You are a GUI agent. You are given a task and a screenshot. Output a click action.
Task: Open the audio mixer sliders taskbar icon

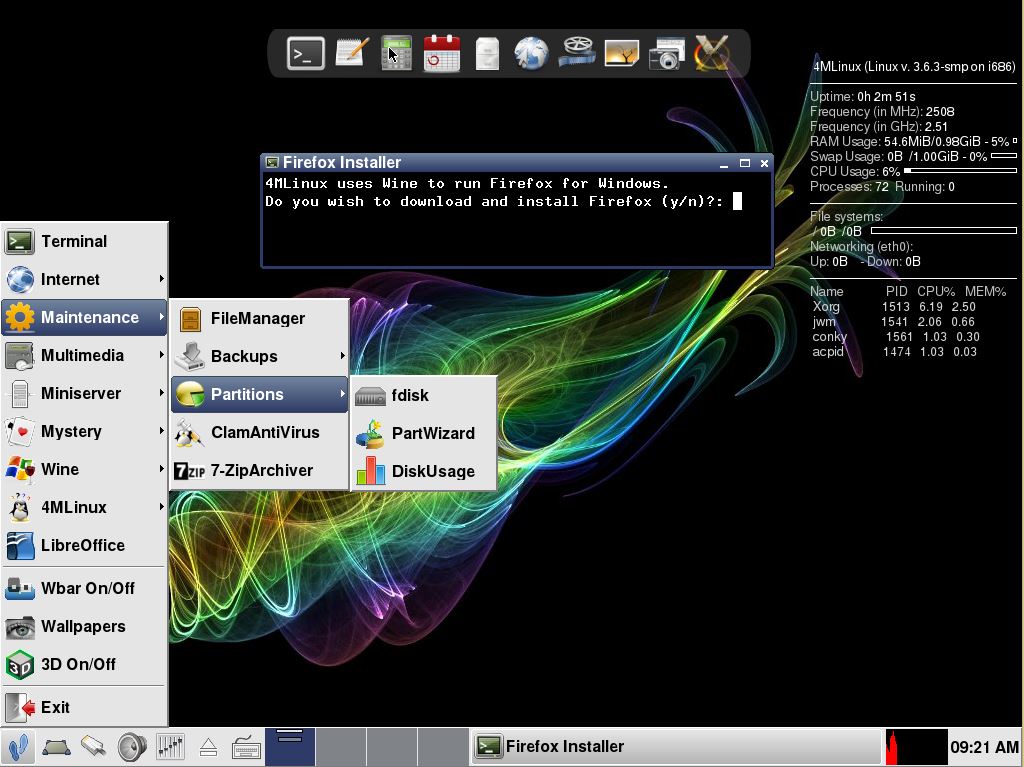[x=170, y=747]
